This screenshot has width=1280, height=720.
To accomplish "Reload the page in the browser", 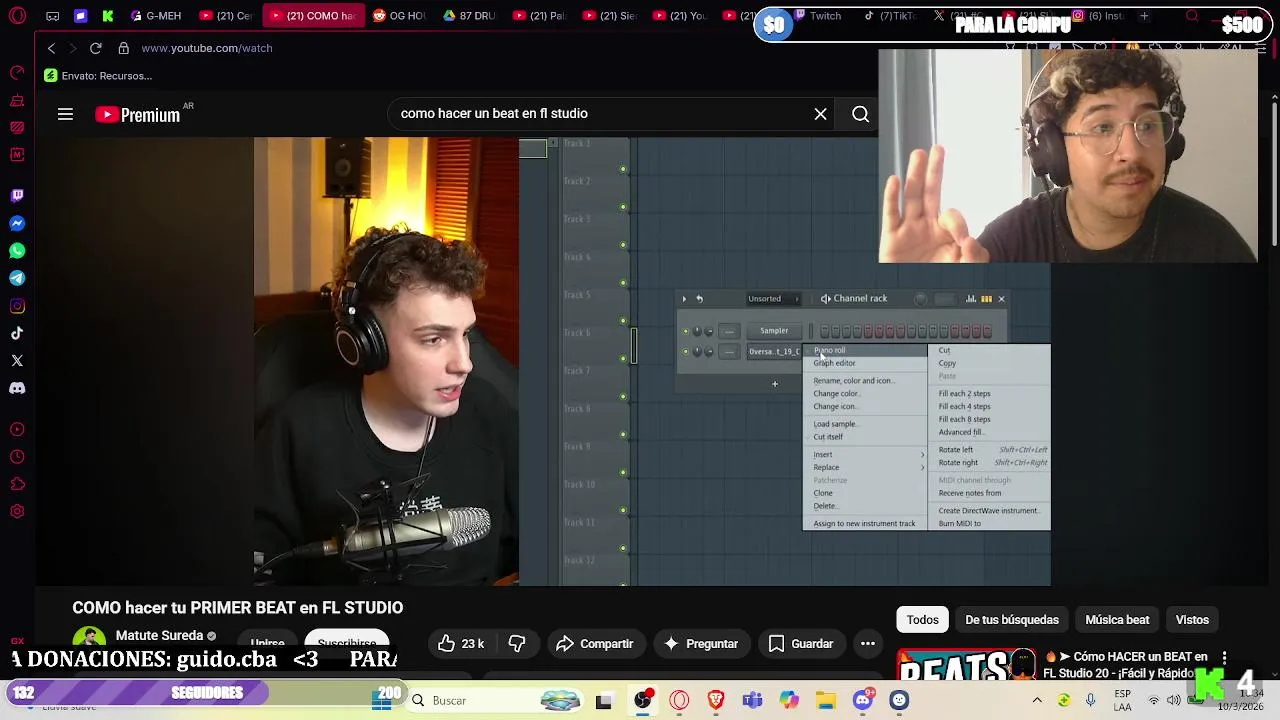I will point(96,48).
